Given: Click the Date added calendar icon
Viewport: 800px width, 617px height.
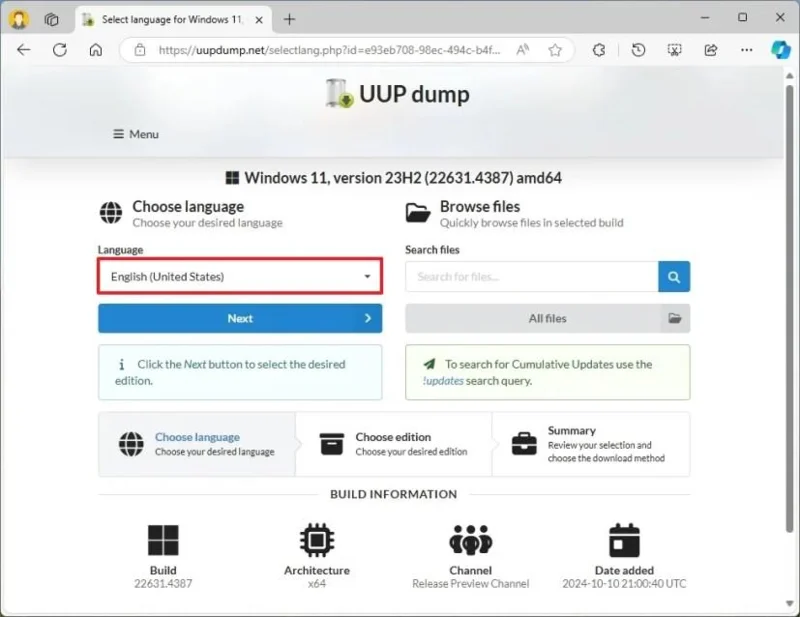Looking at the screenshot, I should point(624,540).
